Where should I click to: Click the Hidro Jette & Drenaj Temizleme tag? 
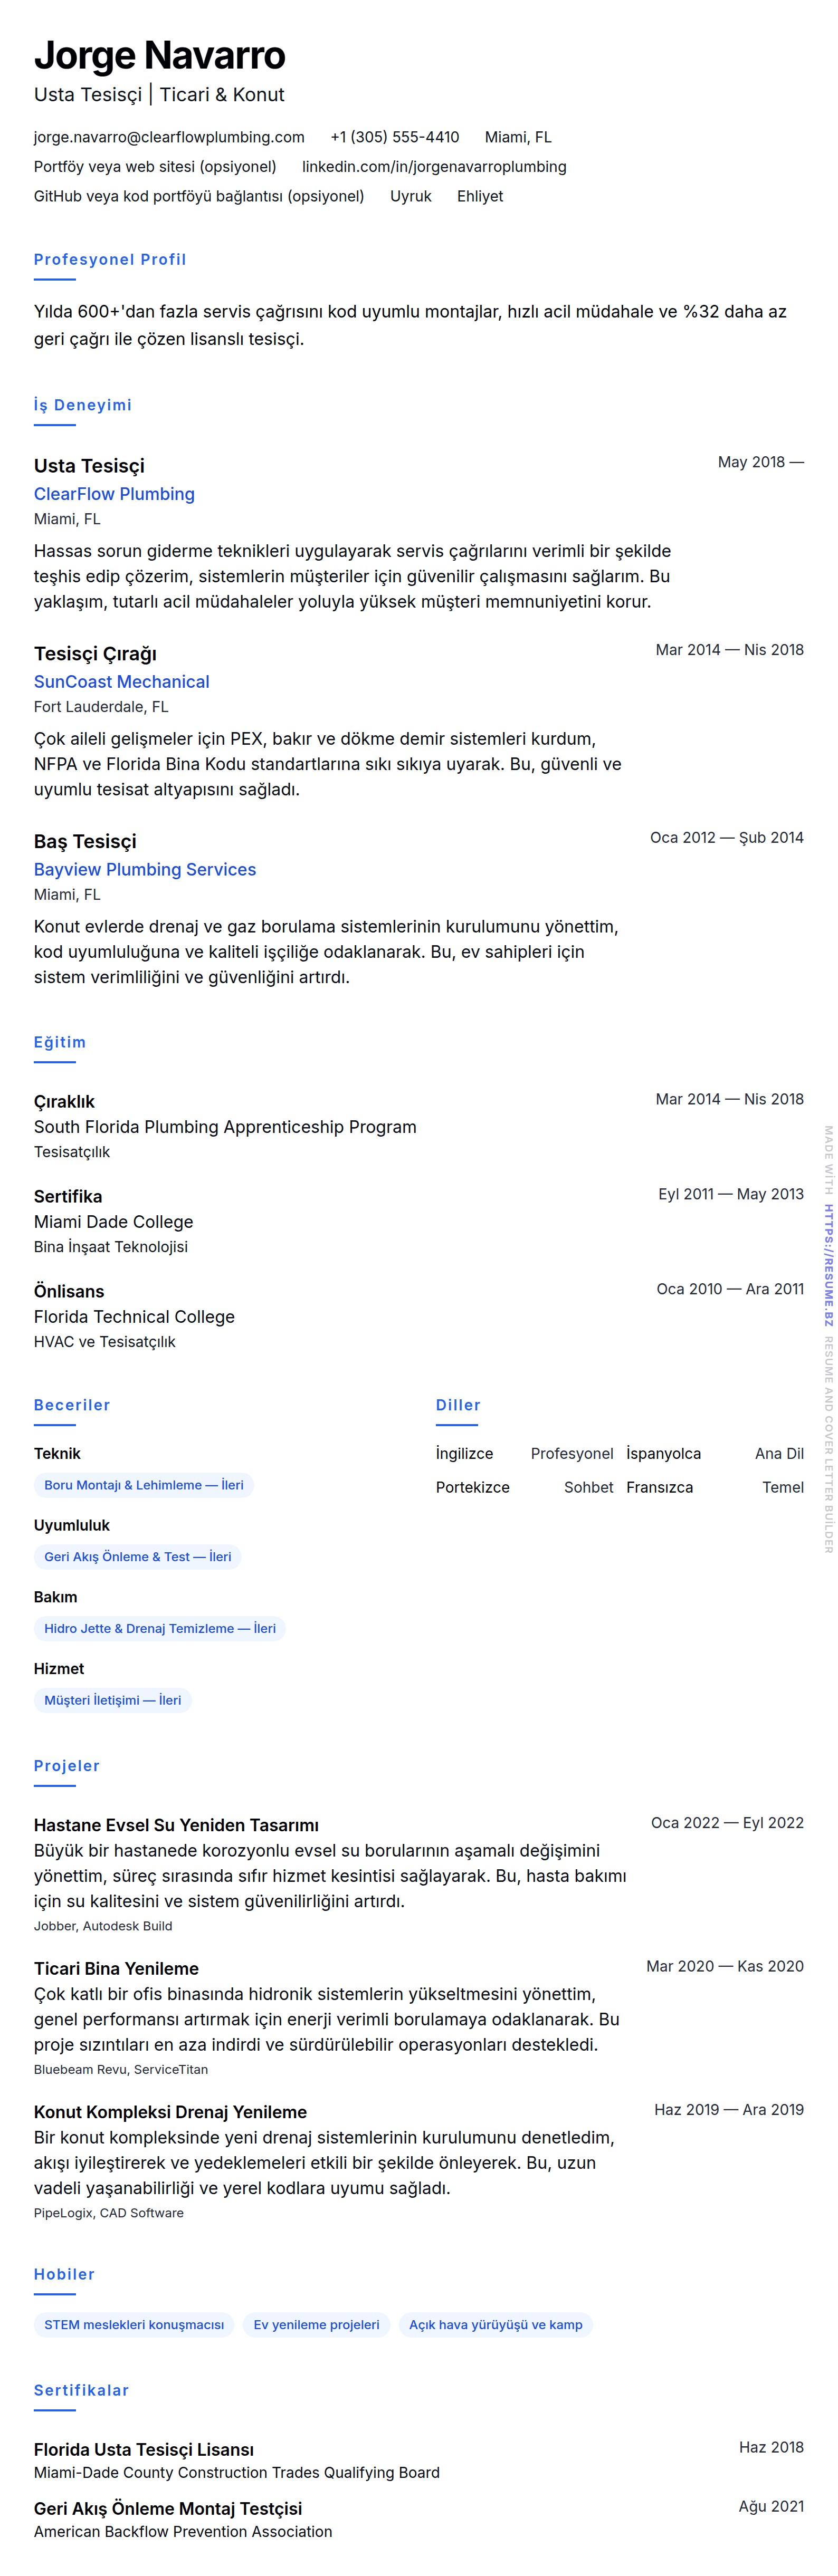coord(159,1629)
